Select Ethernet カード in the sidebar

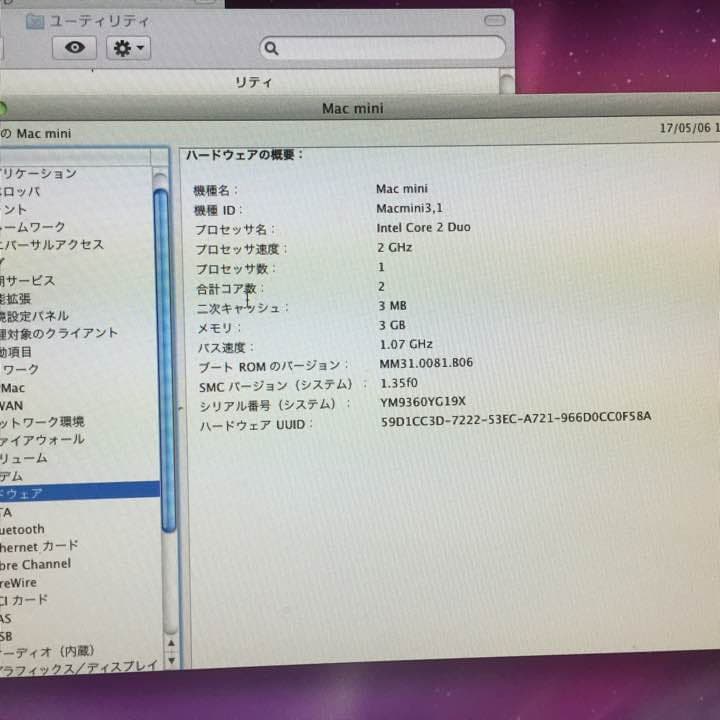click(x=40, y=546)
